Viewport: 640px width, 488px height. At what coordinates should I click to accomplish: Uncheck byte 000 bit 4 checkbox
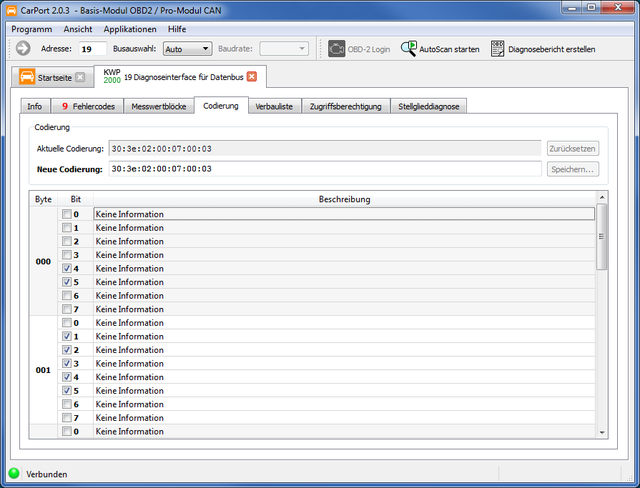click(x=67, y=268)
